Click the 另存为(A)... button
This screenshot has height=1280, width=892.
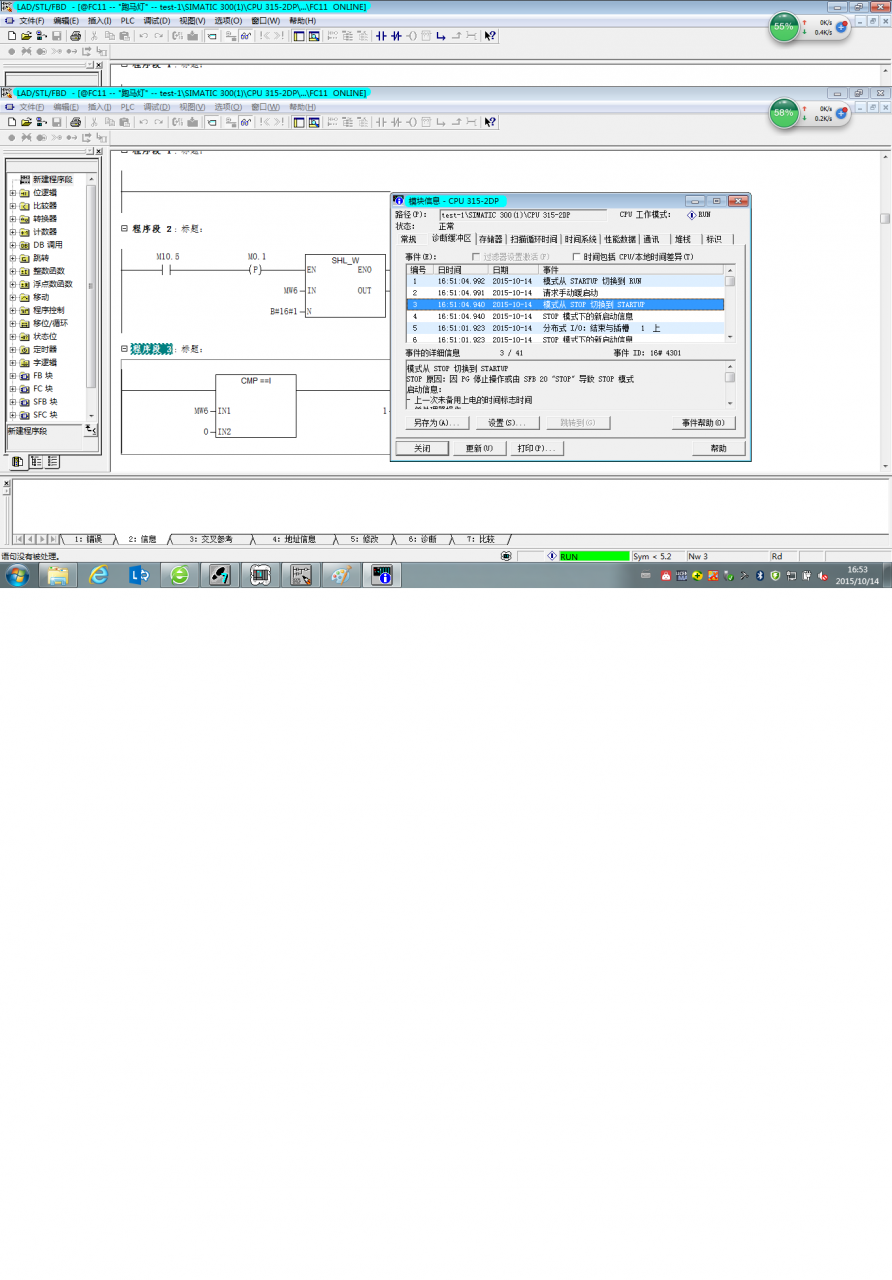point(436,423)
